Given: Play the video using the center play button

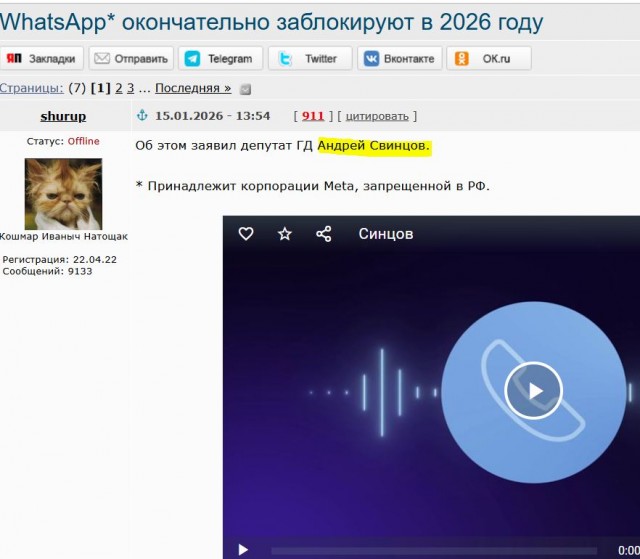Looking at the screenshot, I should point(533,391).
